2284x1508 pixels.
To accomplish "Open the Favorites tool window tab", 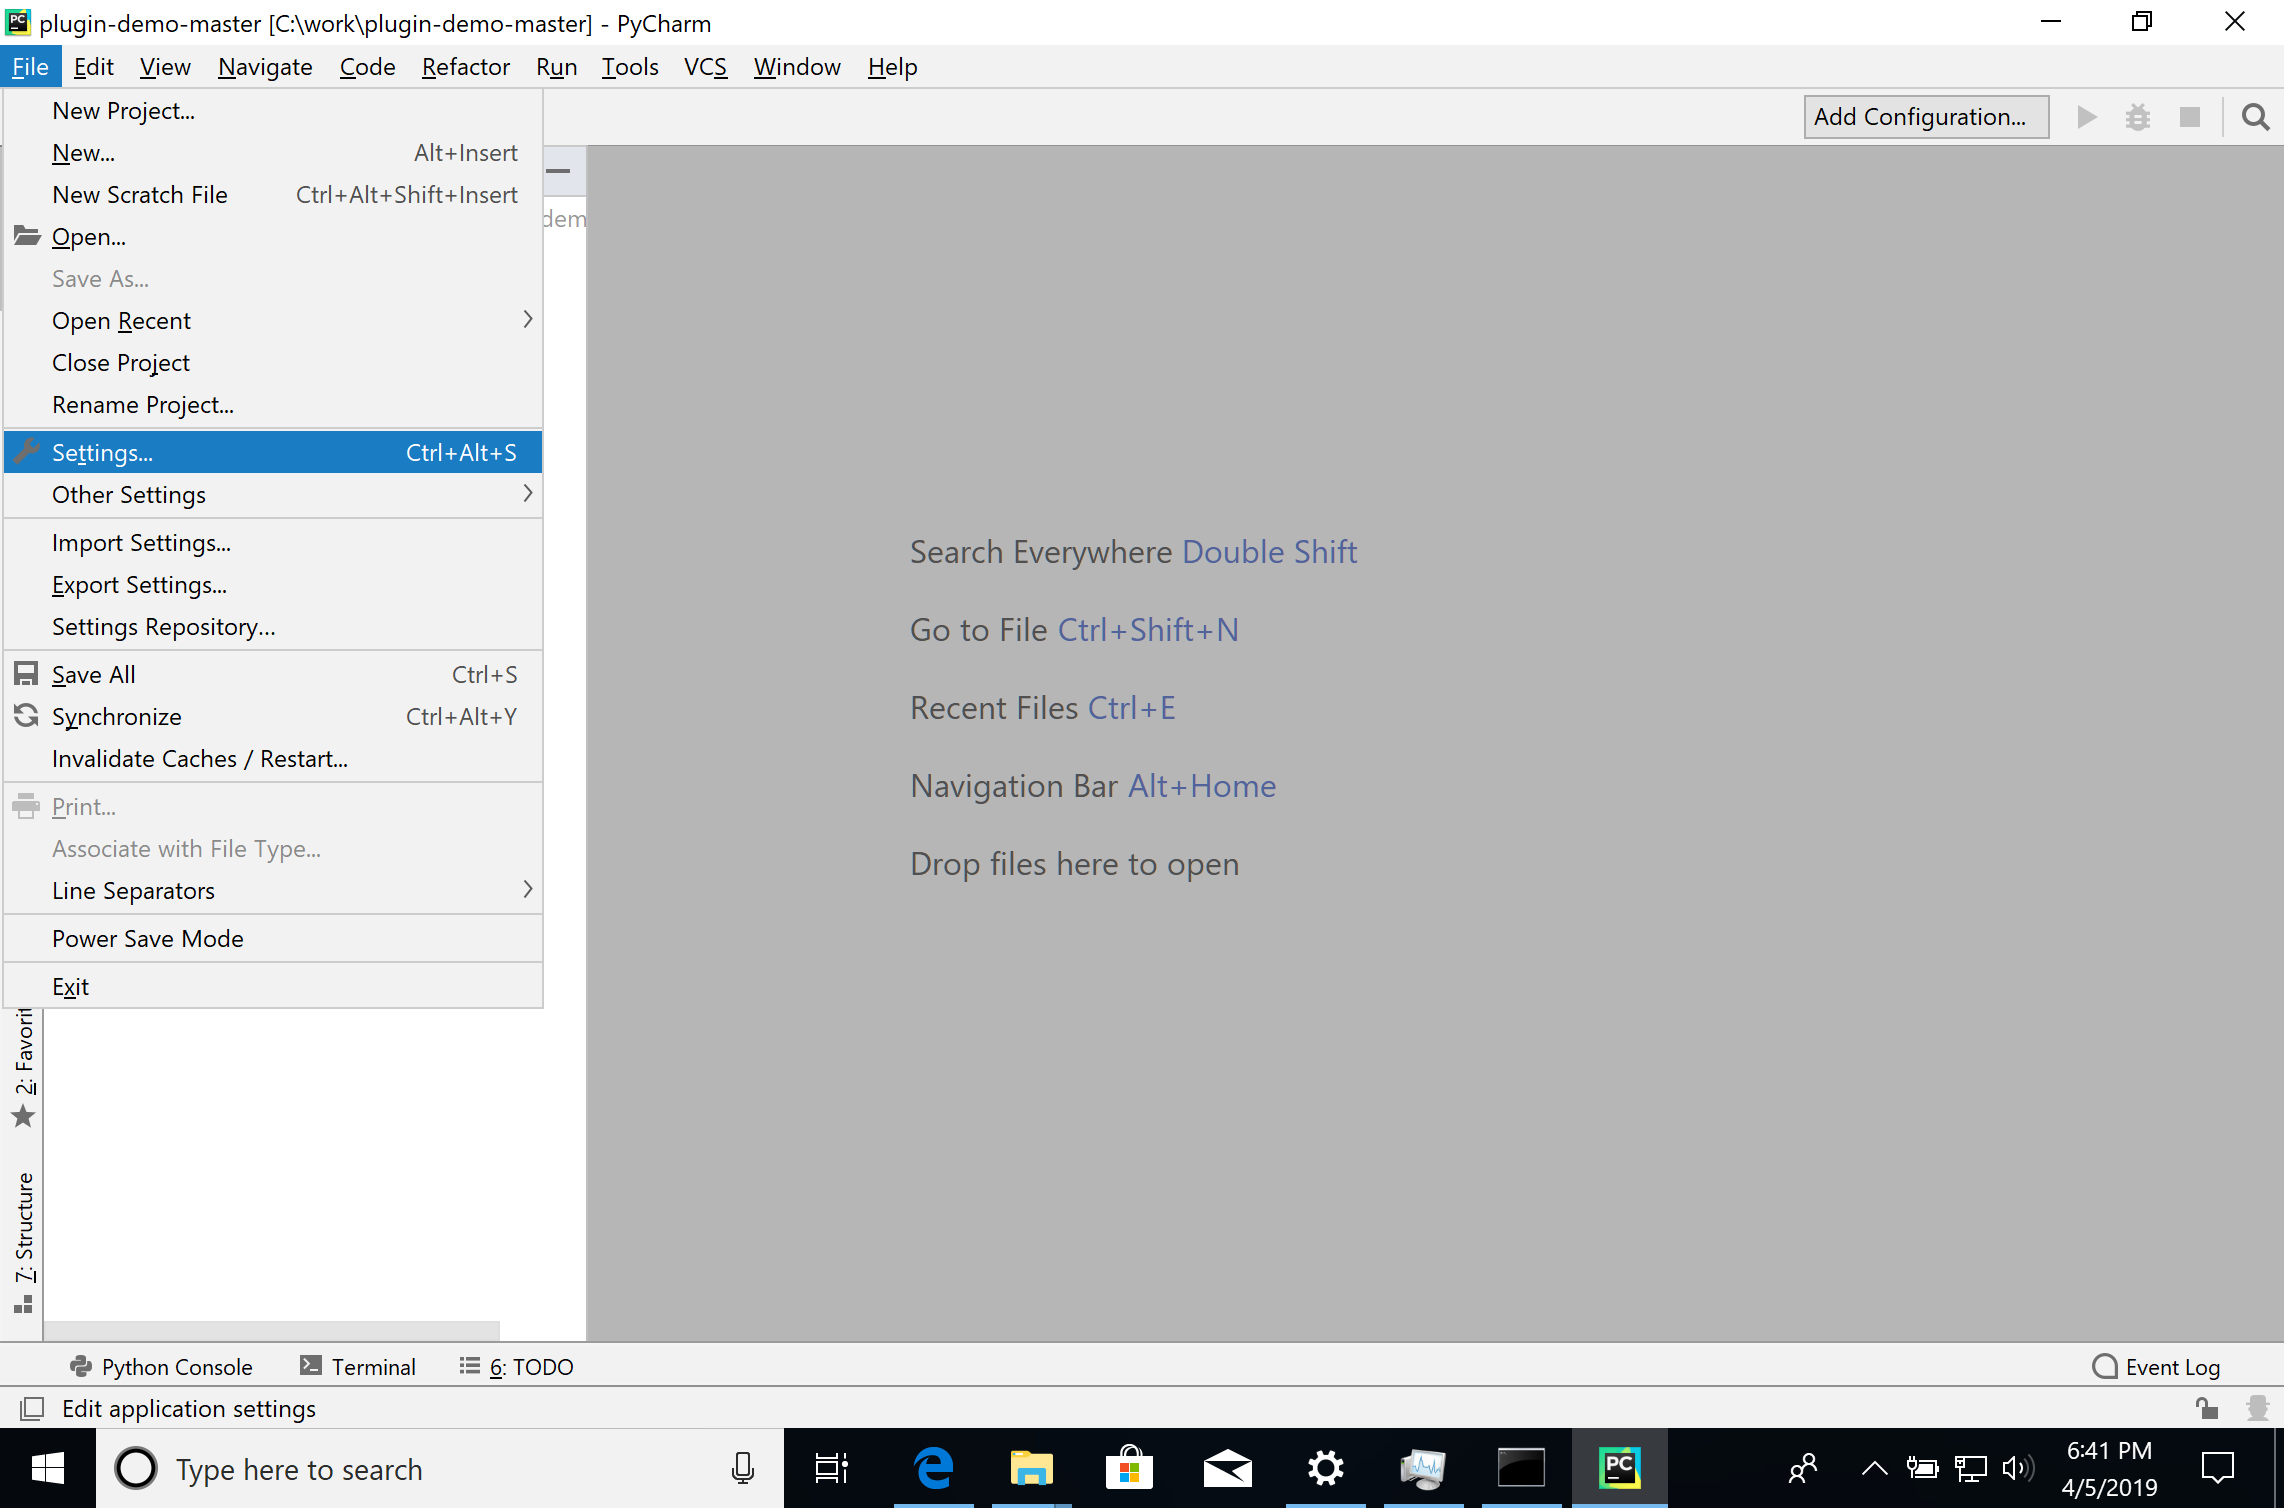I will point(24,1067).
